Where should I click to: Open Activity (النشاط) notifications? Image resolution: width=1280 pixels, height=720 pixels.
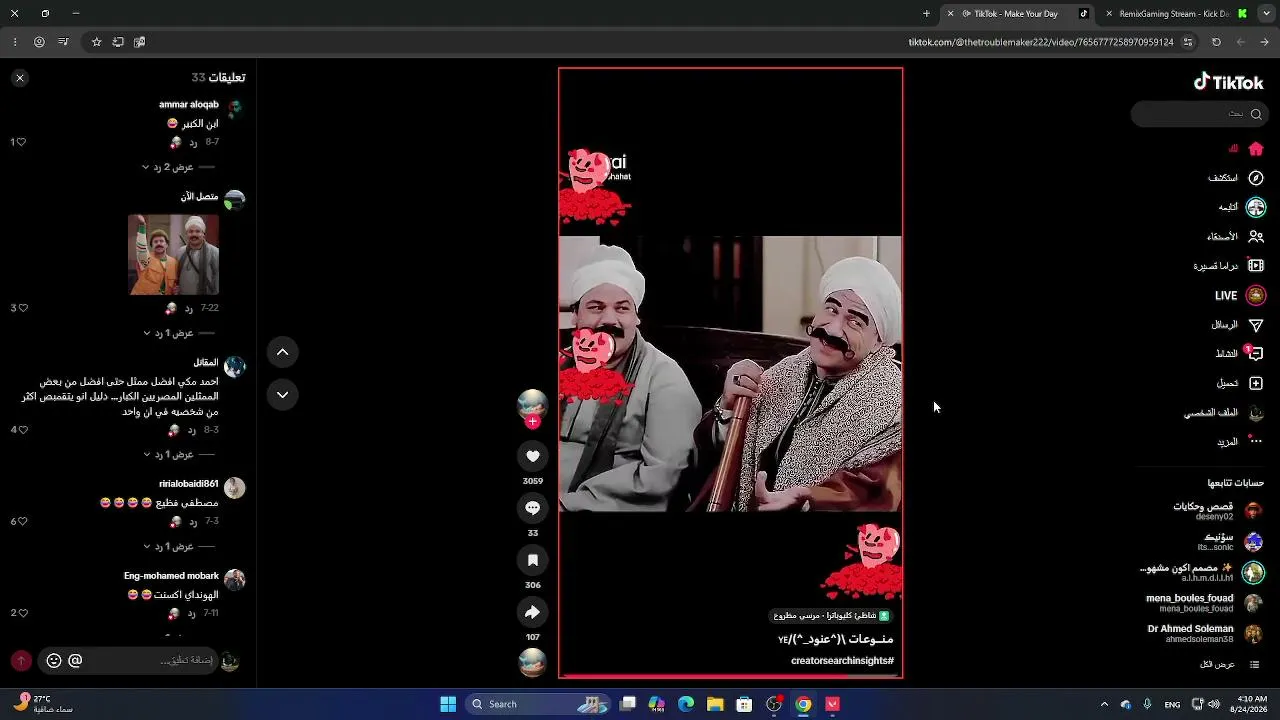(1239, 354)
